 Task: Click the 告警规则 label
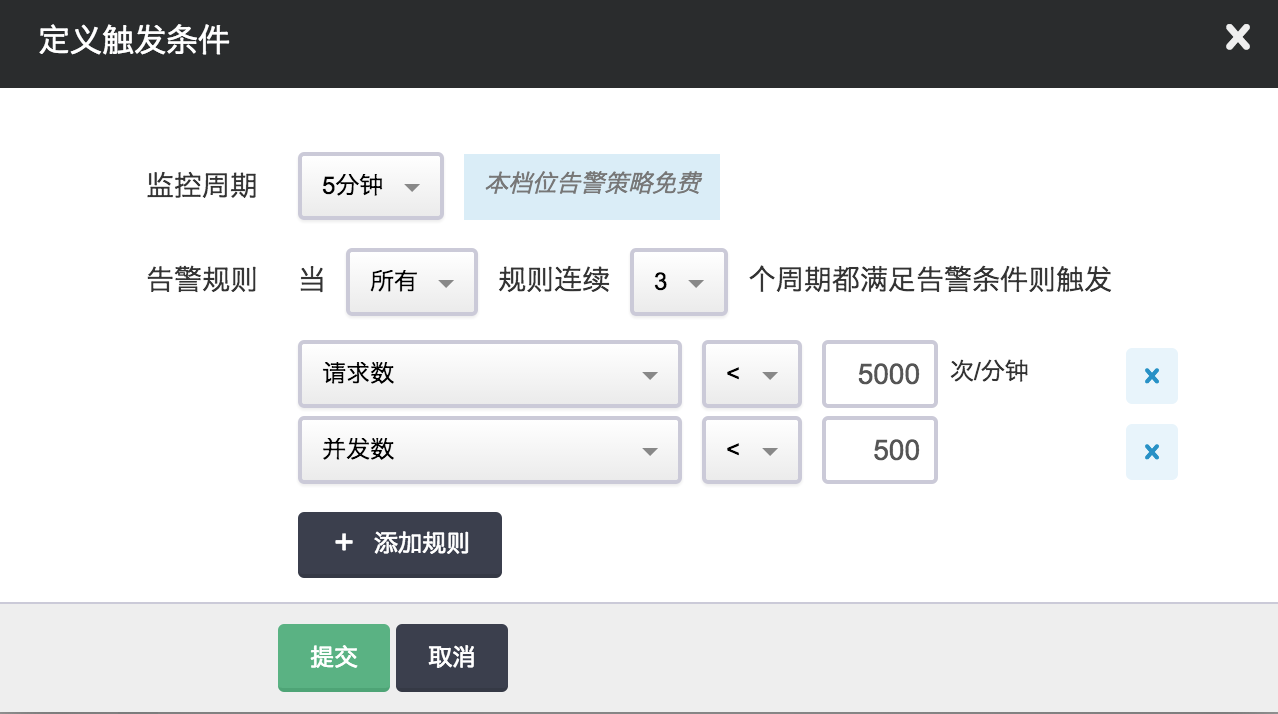coord(202,281)
